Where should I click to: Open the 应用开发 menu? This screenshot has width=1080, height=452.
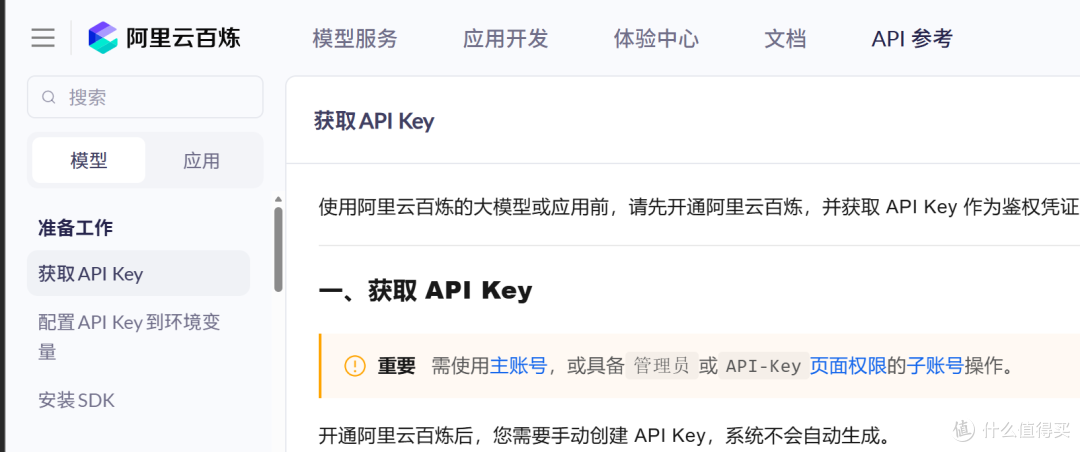point(506,39)
